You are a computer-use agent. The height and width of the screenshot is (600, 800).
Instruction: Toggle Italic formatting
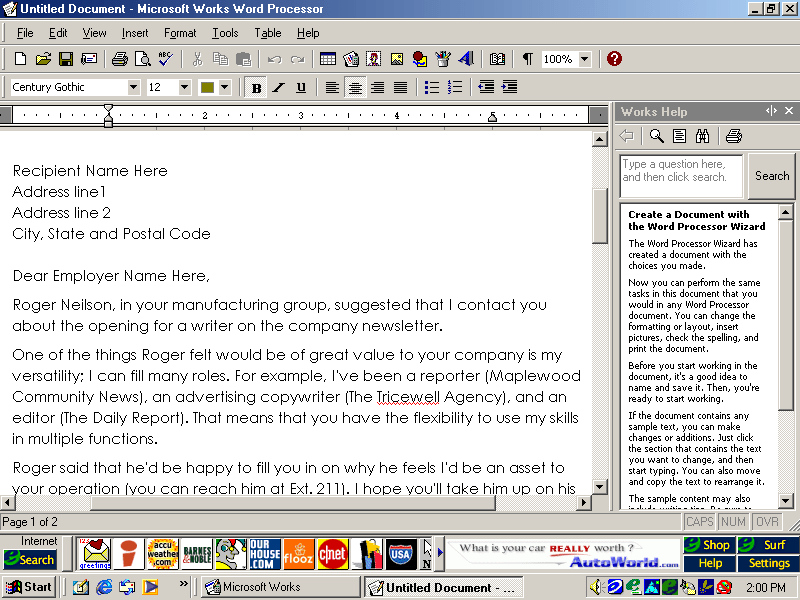click(278, 87)
